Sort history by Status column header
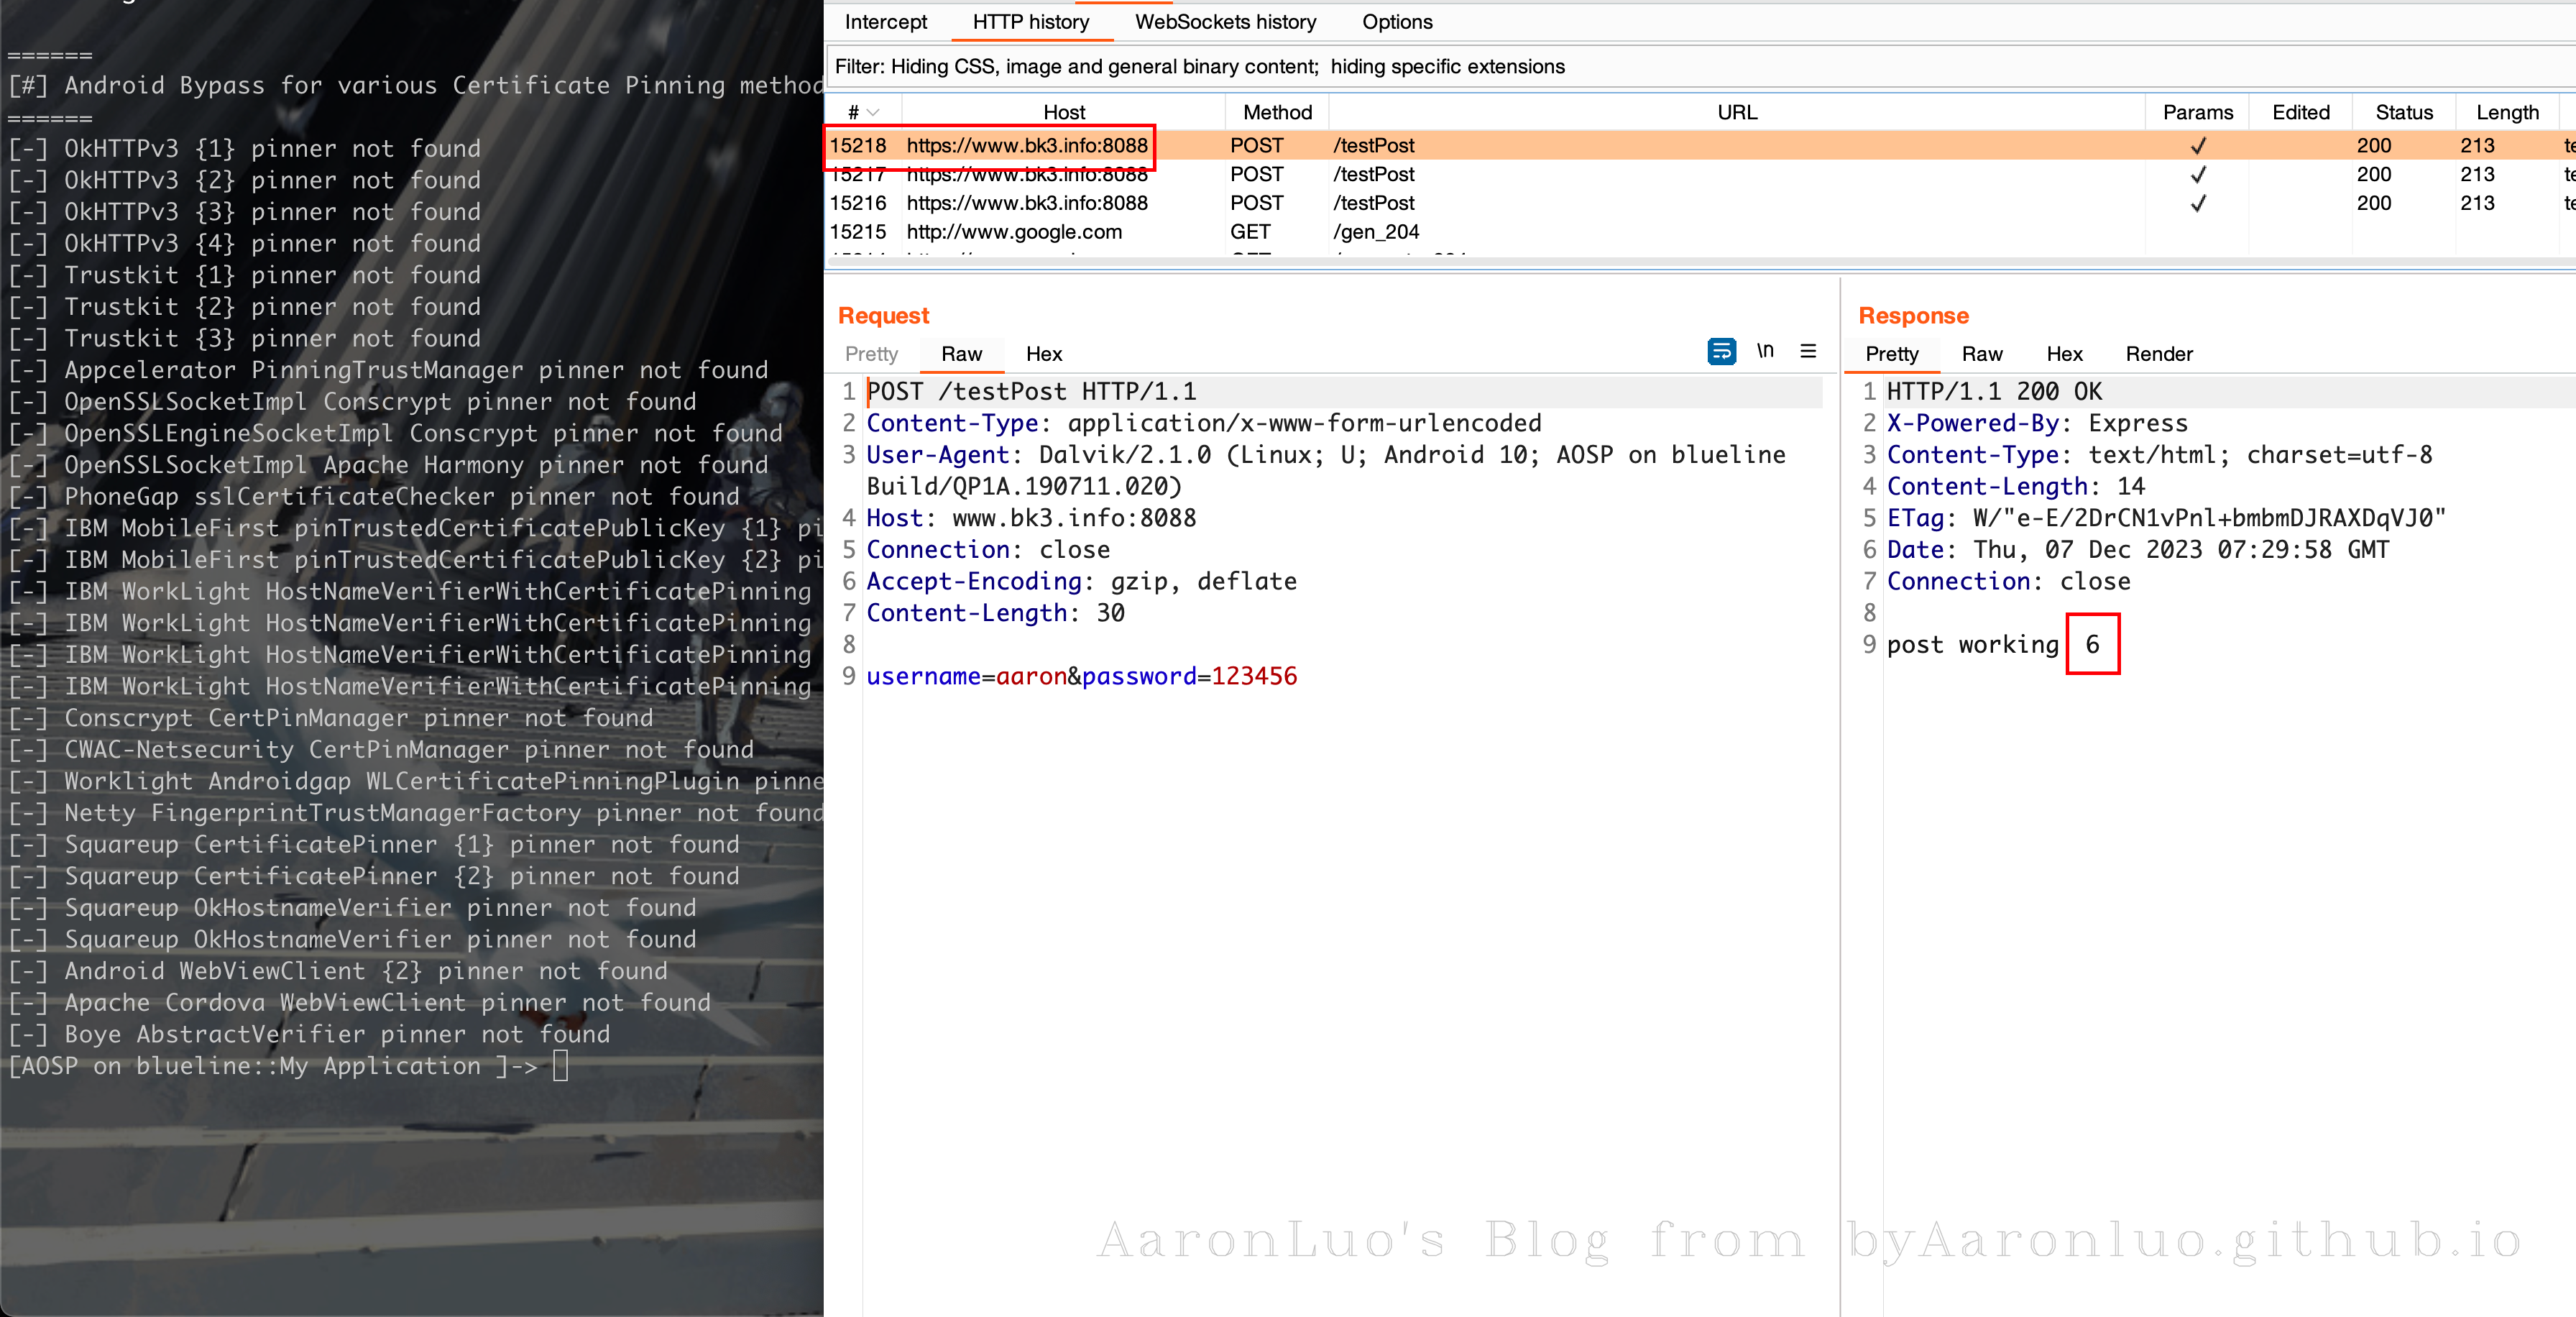Screen dimensions: 2576x1317 click(x=2403, y=113)
